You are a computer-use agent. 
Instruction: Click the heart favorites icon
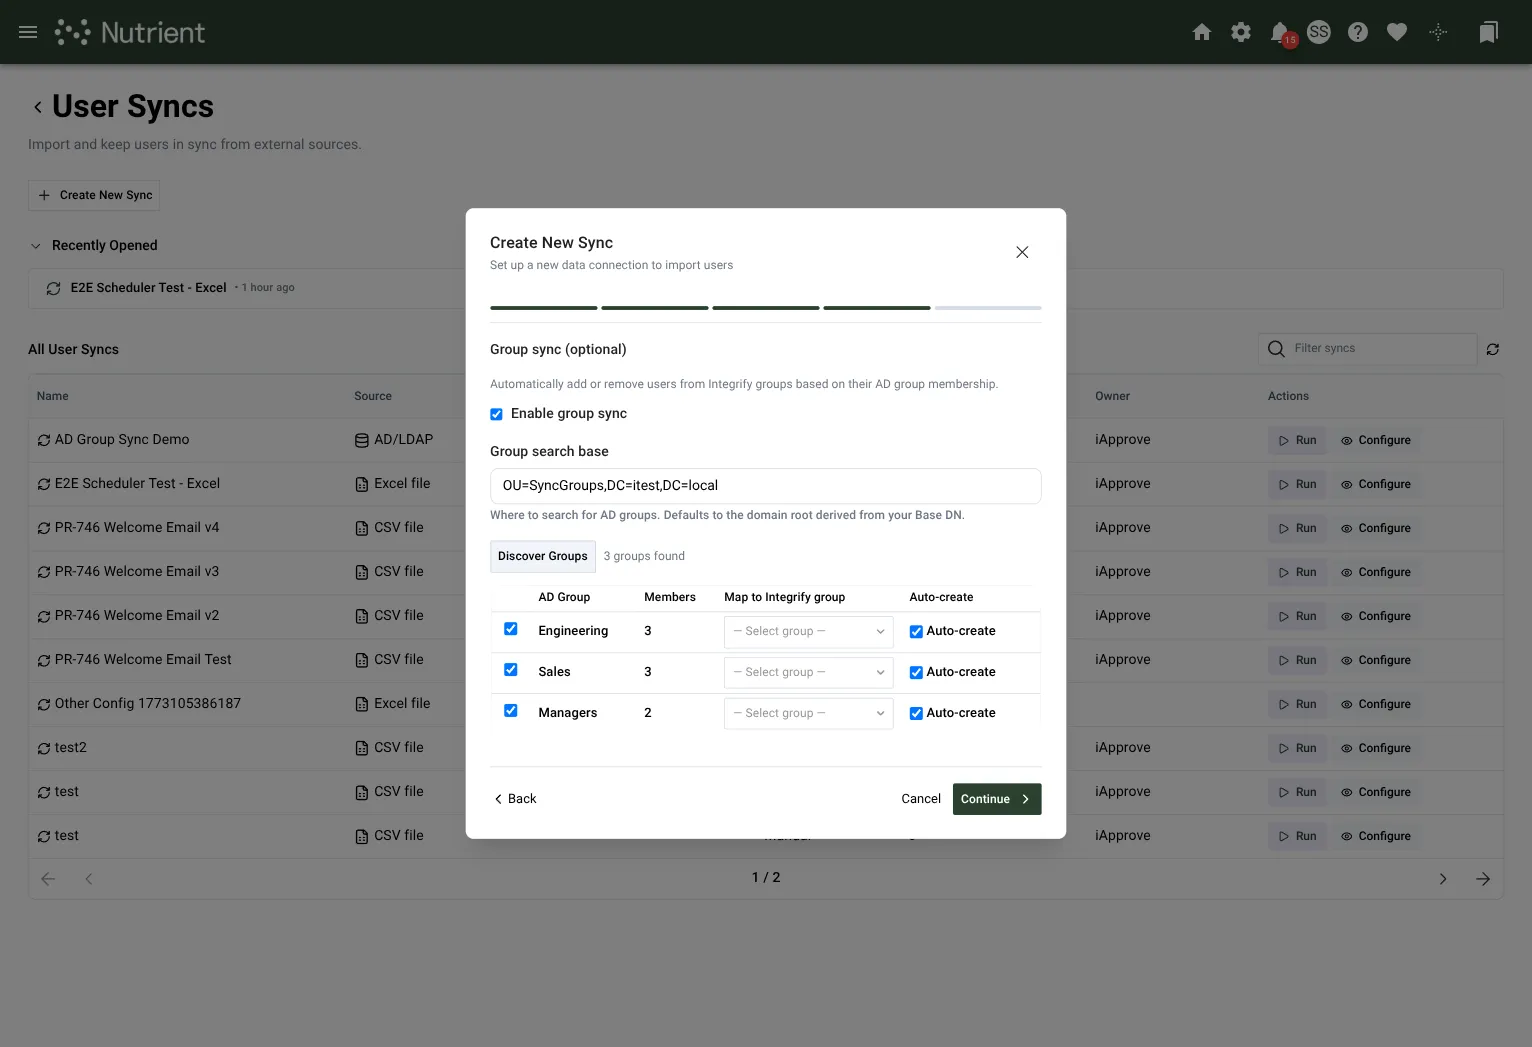click(x=1397, y=32)
